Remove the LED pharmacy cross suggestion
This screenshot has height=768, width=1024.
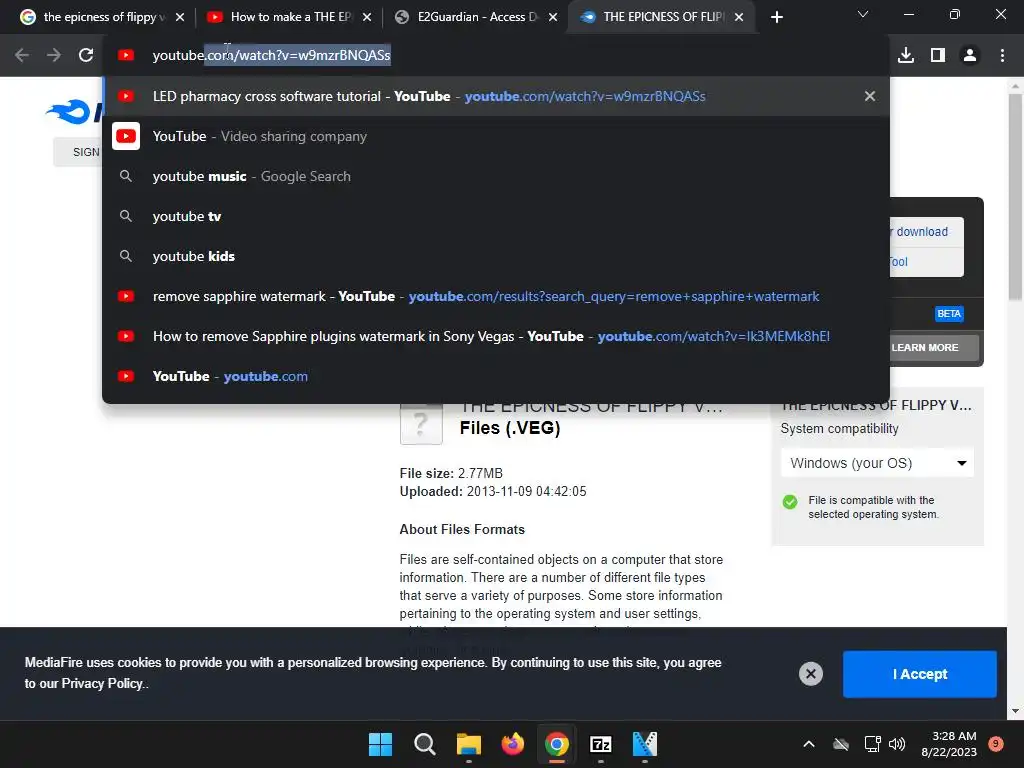(870, 96)
